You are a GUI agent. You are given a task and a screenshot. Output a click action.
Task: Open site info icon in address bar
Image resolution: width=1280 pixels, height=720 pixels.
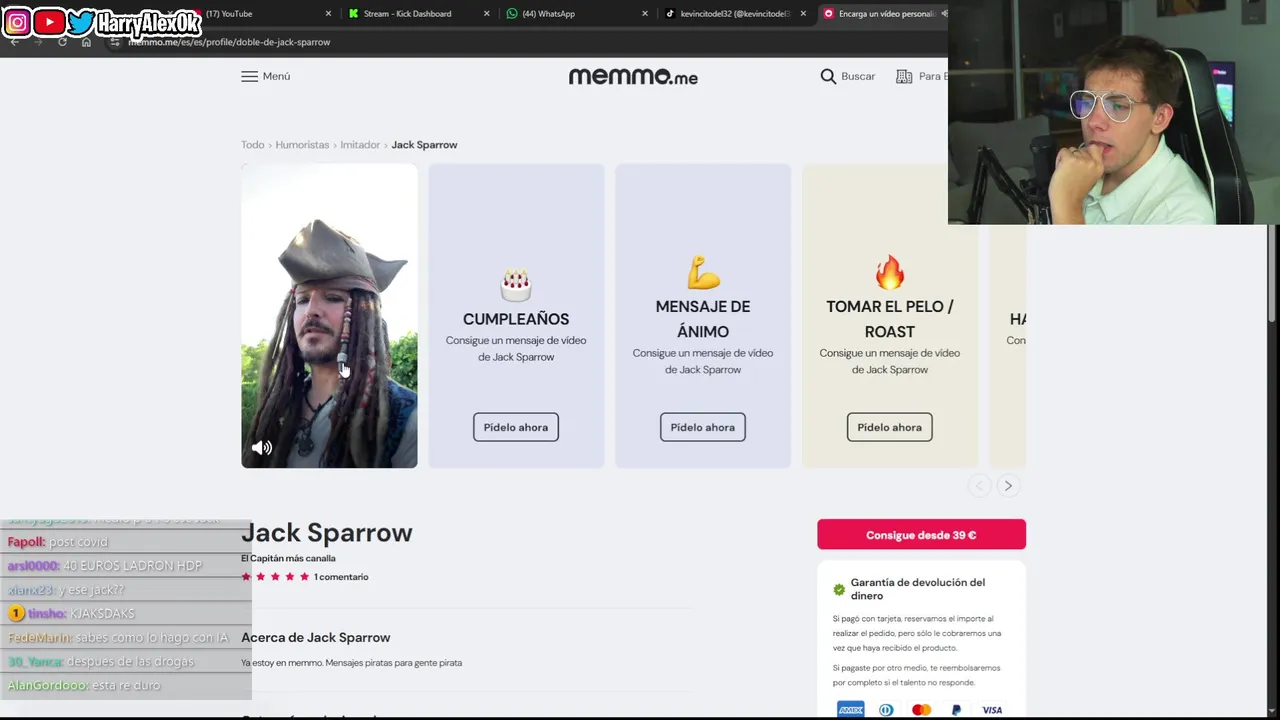tap(115, 42)
